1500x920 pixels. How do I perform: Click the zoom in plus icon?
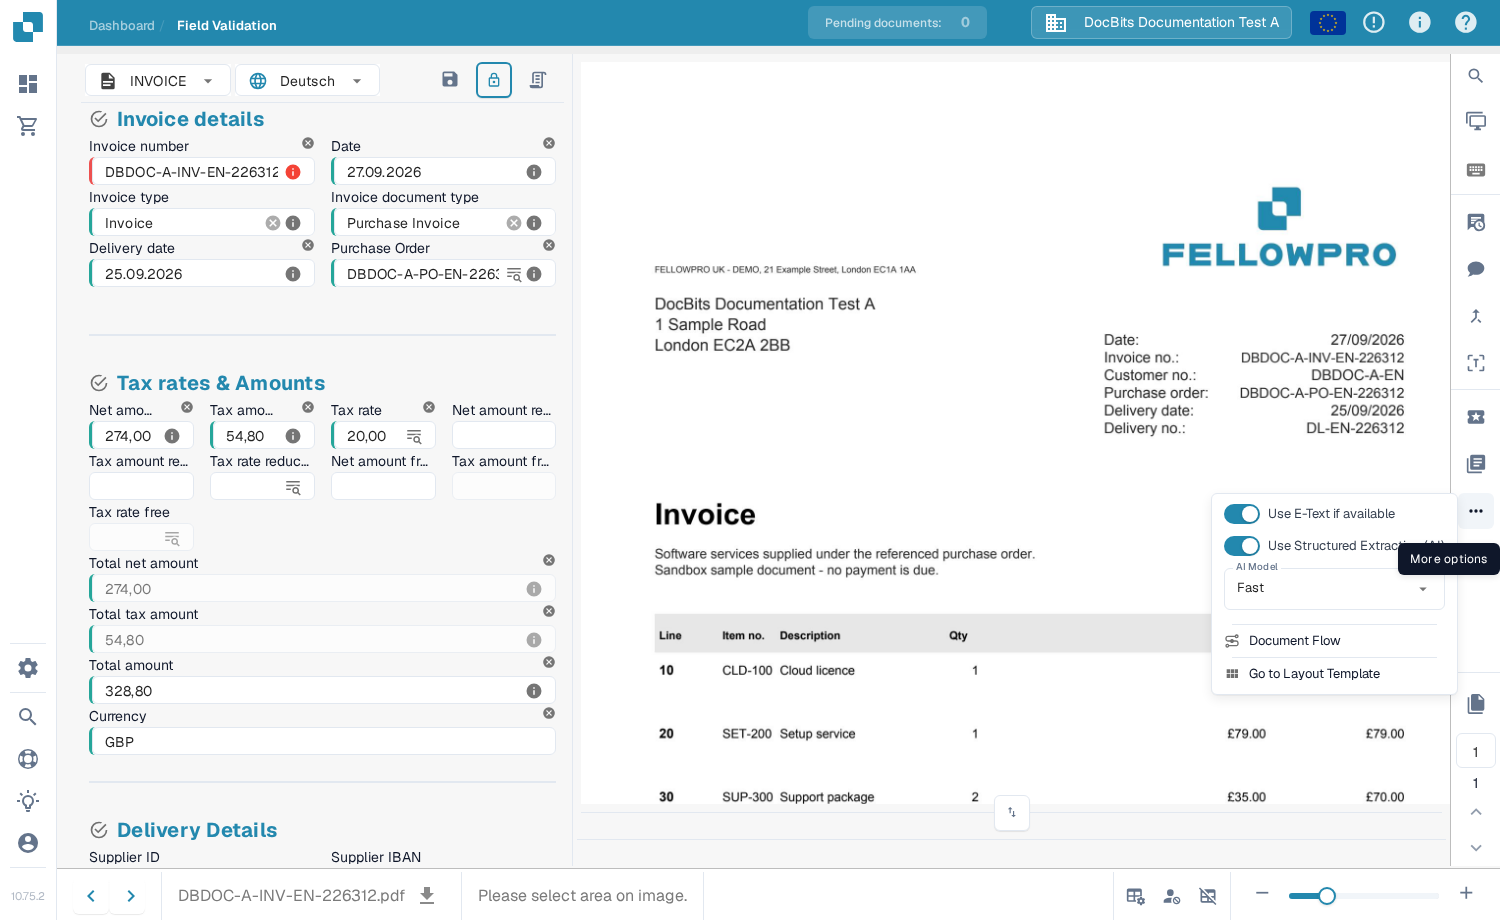click(x=1466, y=893)
